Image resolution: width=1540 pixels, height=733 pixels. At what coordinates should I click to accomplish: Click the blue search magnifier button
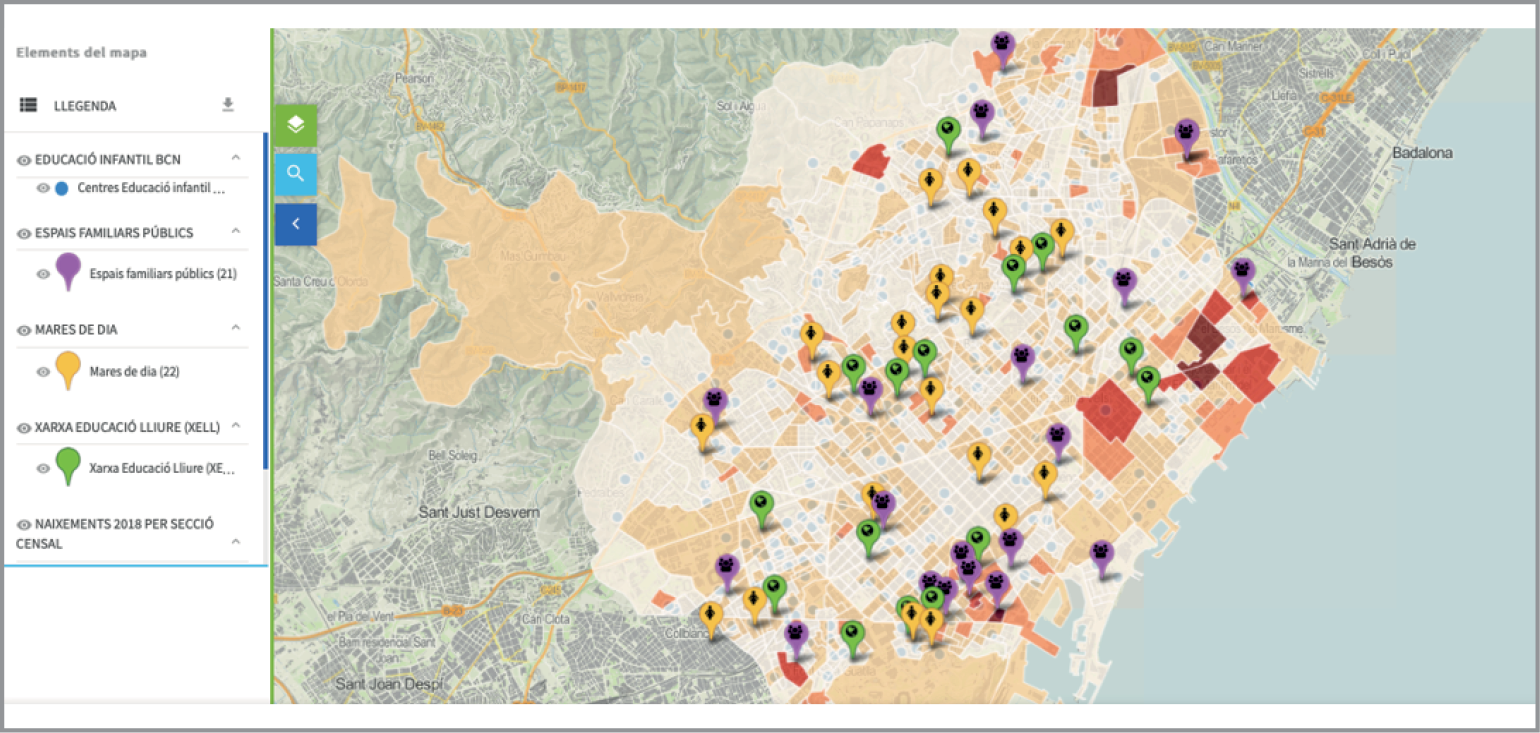(x=295, y=174)
